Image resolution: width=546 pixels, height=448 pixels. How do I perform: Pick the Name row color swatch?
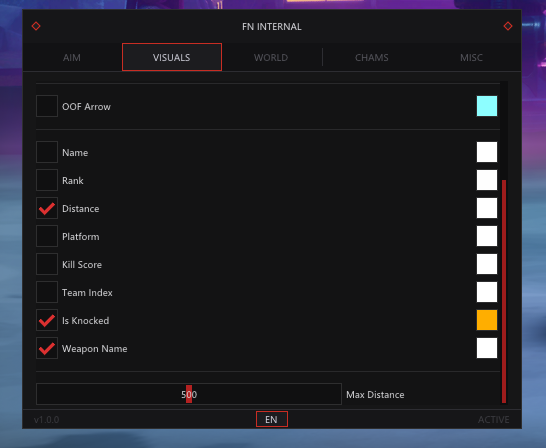pyautogui.click(x=487, y=152)
